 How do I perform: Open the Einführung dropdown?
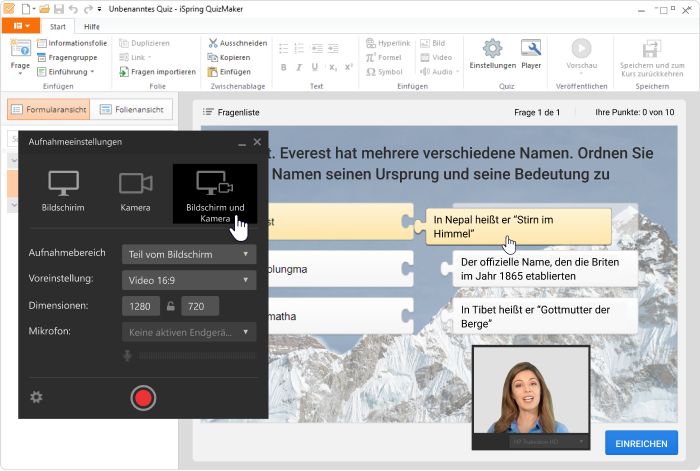coord(66,72)
